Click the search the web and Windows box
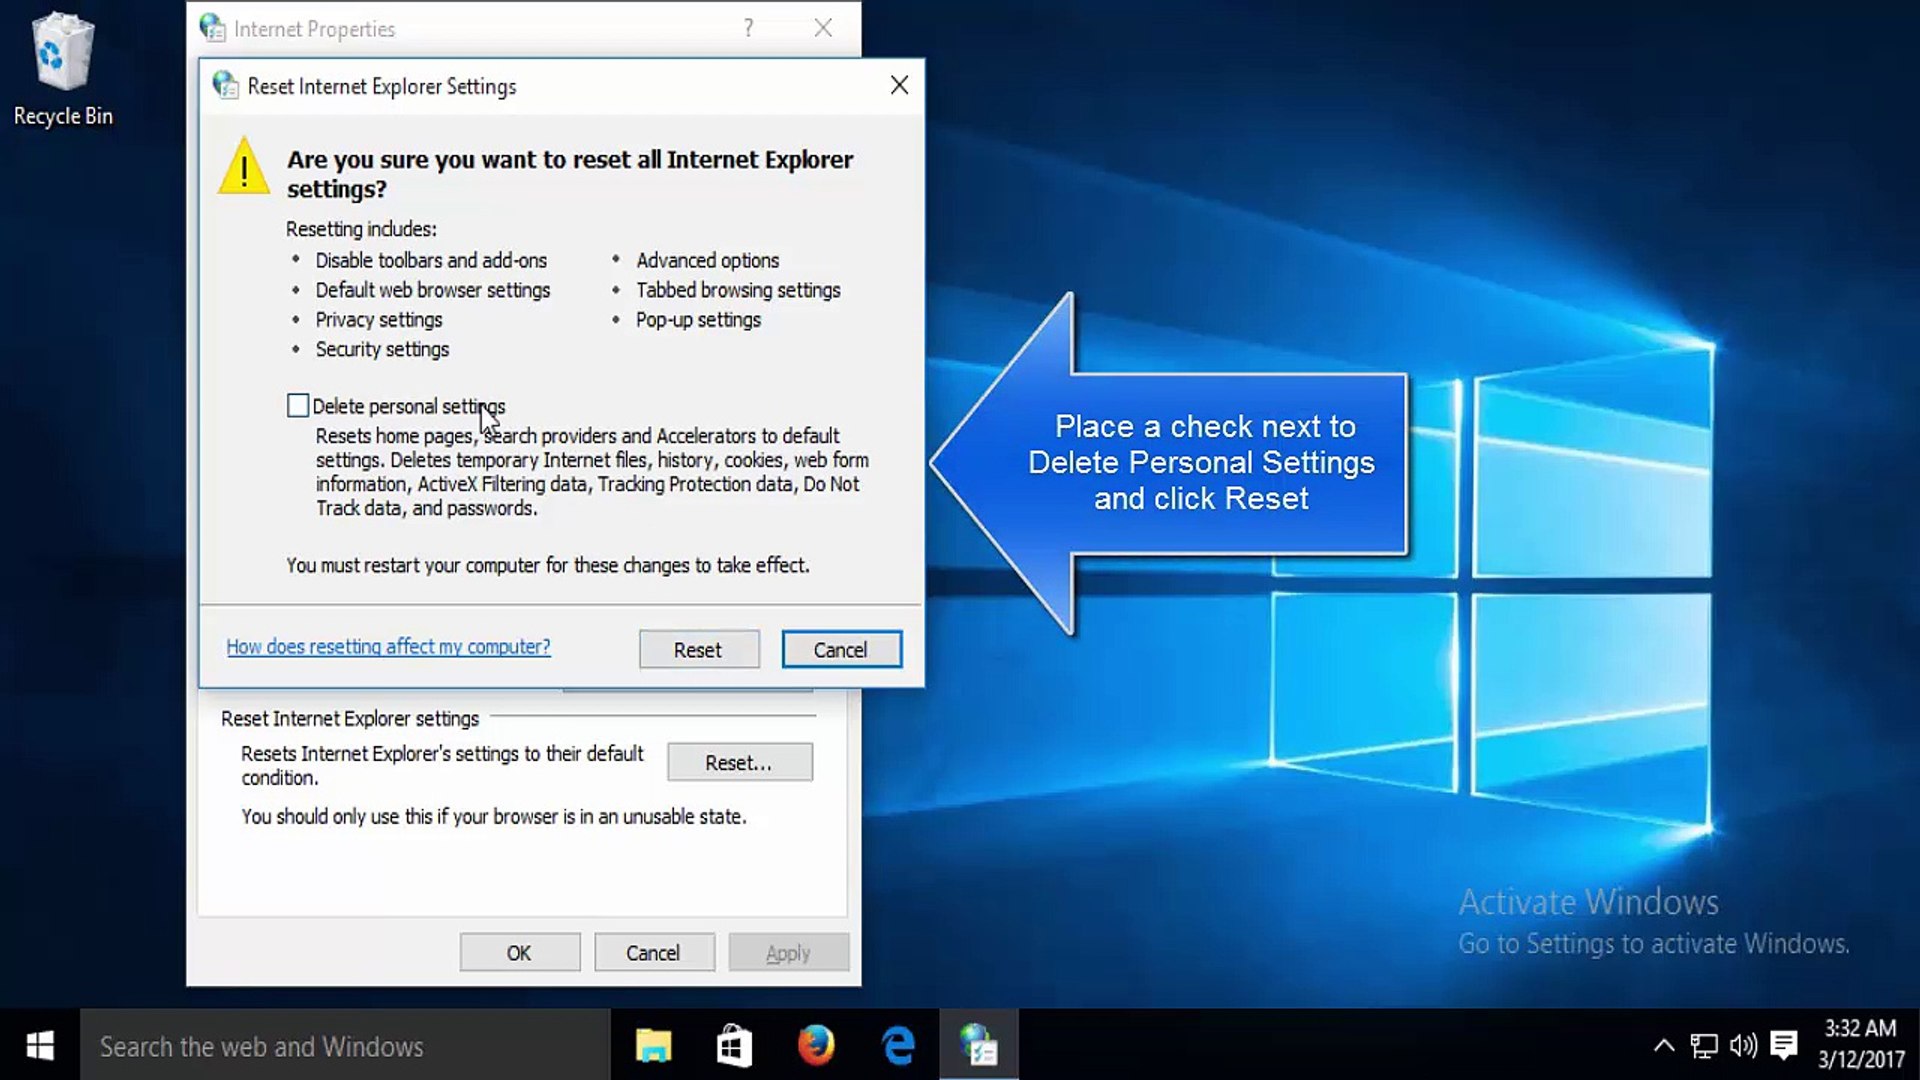The width and height of the screenshot is (1920, 1080). pyautogui.click(x=345, y=1046)
